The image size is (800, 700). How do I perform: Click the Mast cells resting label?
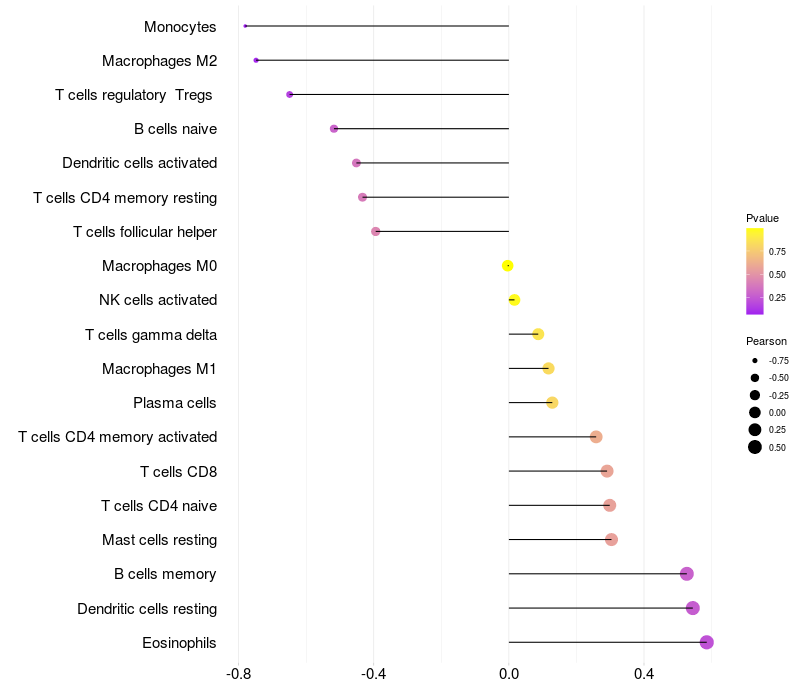159,540
